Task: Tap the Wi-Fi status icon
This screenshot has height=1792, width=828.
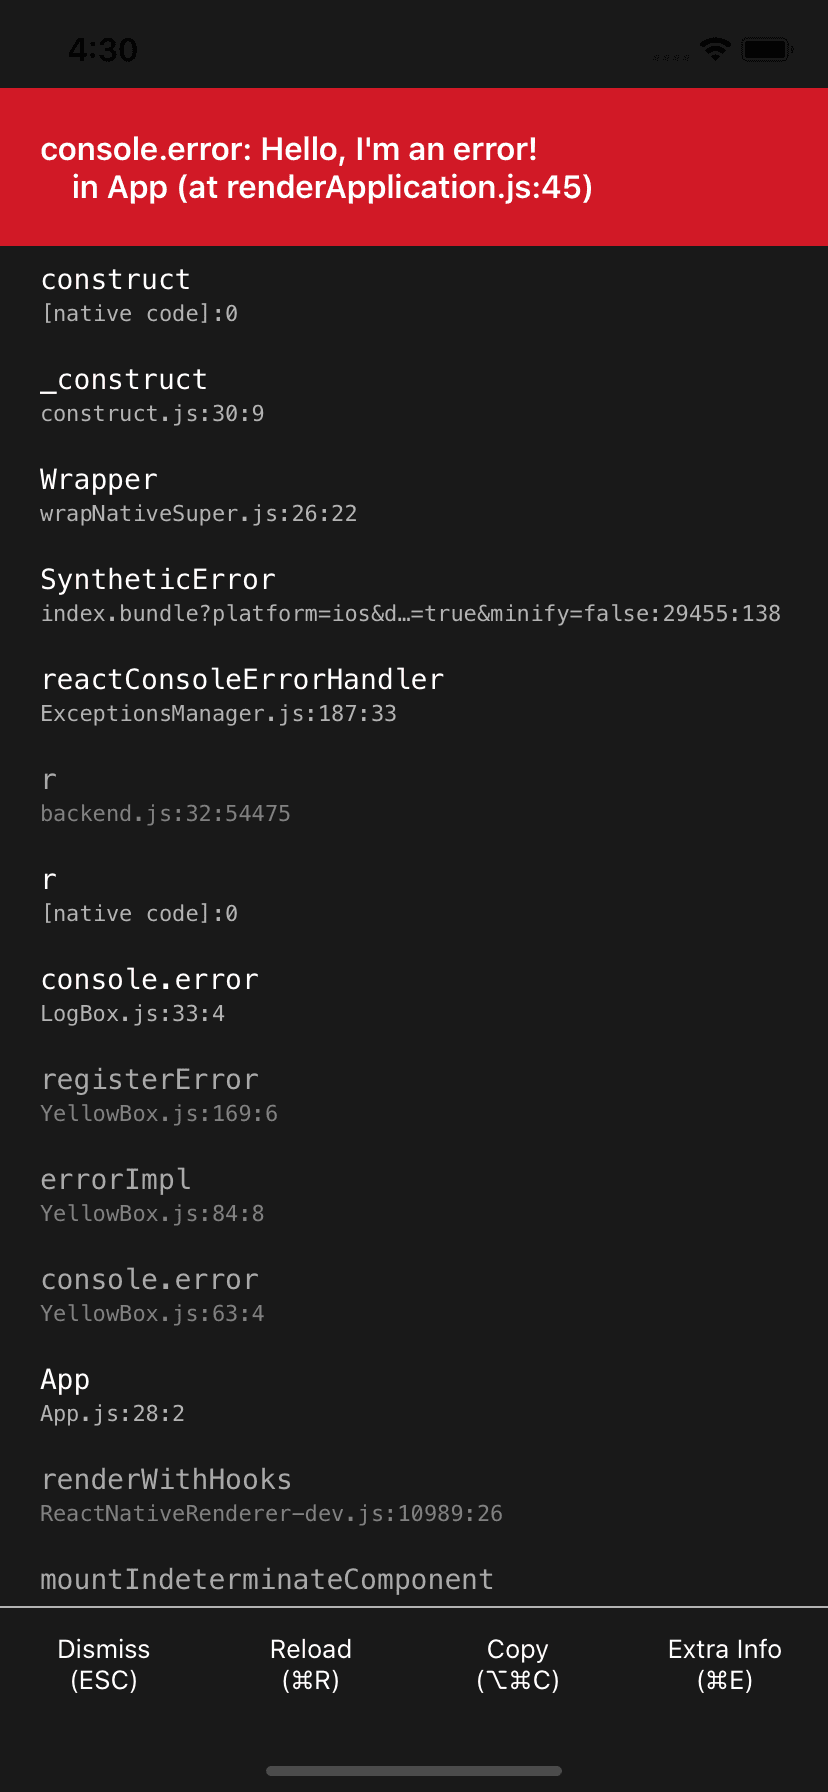Action: tap(715, 48)
